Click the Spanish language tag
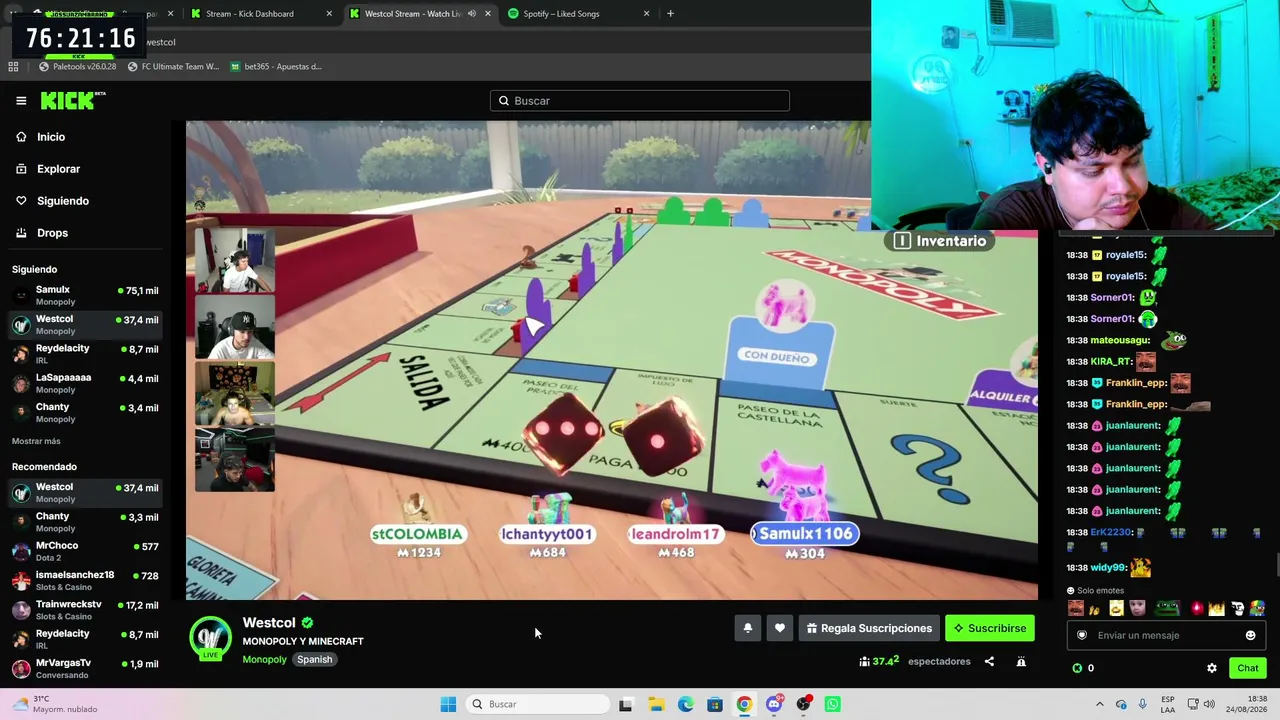The height and width of the screenshot is (720, 1280). pyautogui.click(x=314, y=659)
